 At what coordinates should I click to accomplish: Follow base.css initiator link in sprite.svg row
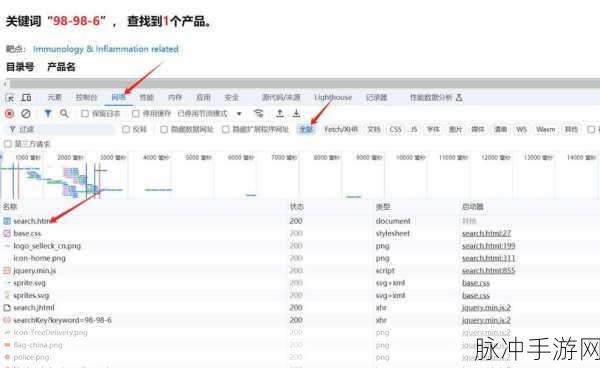(x=476, y=283)
